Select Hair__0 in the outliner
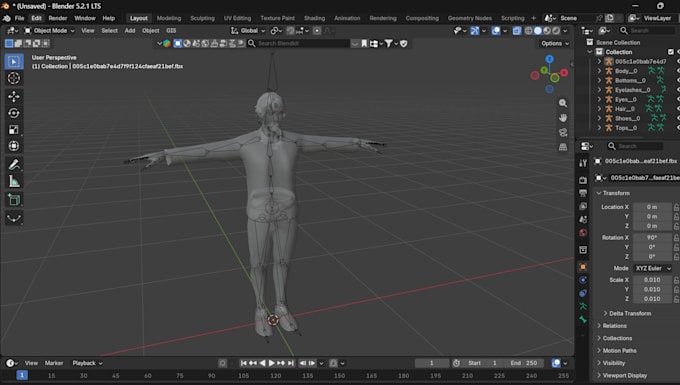 (x=624, y=109)
